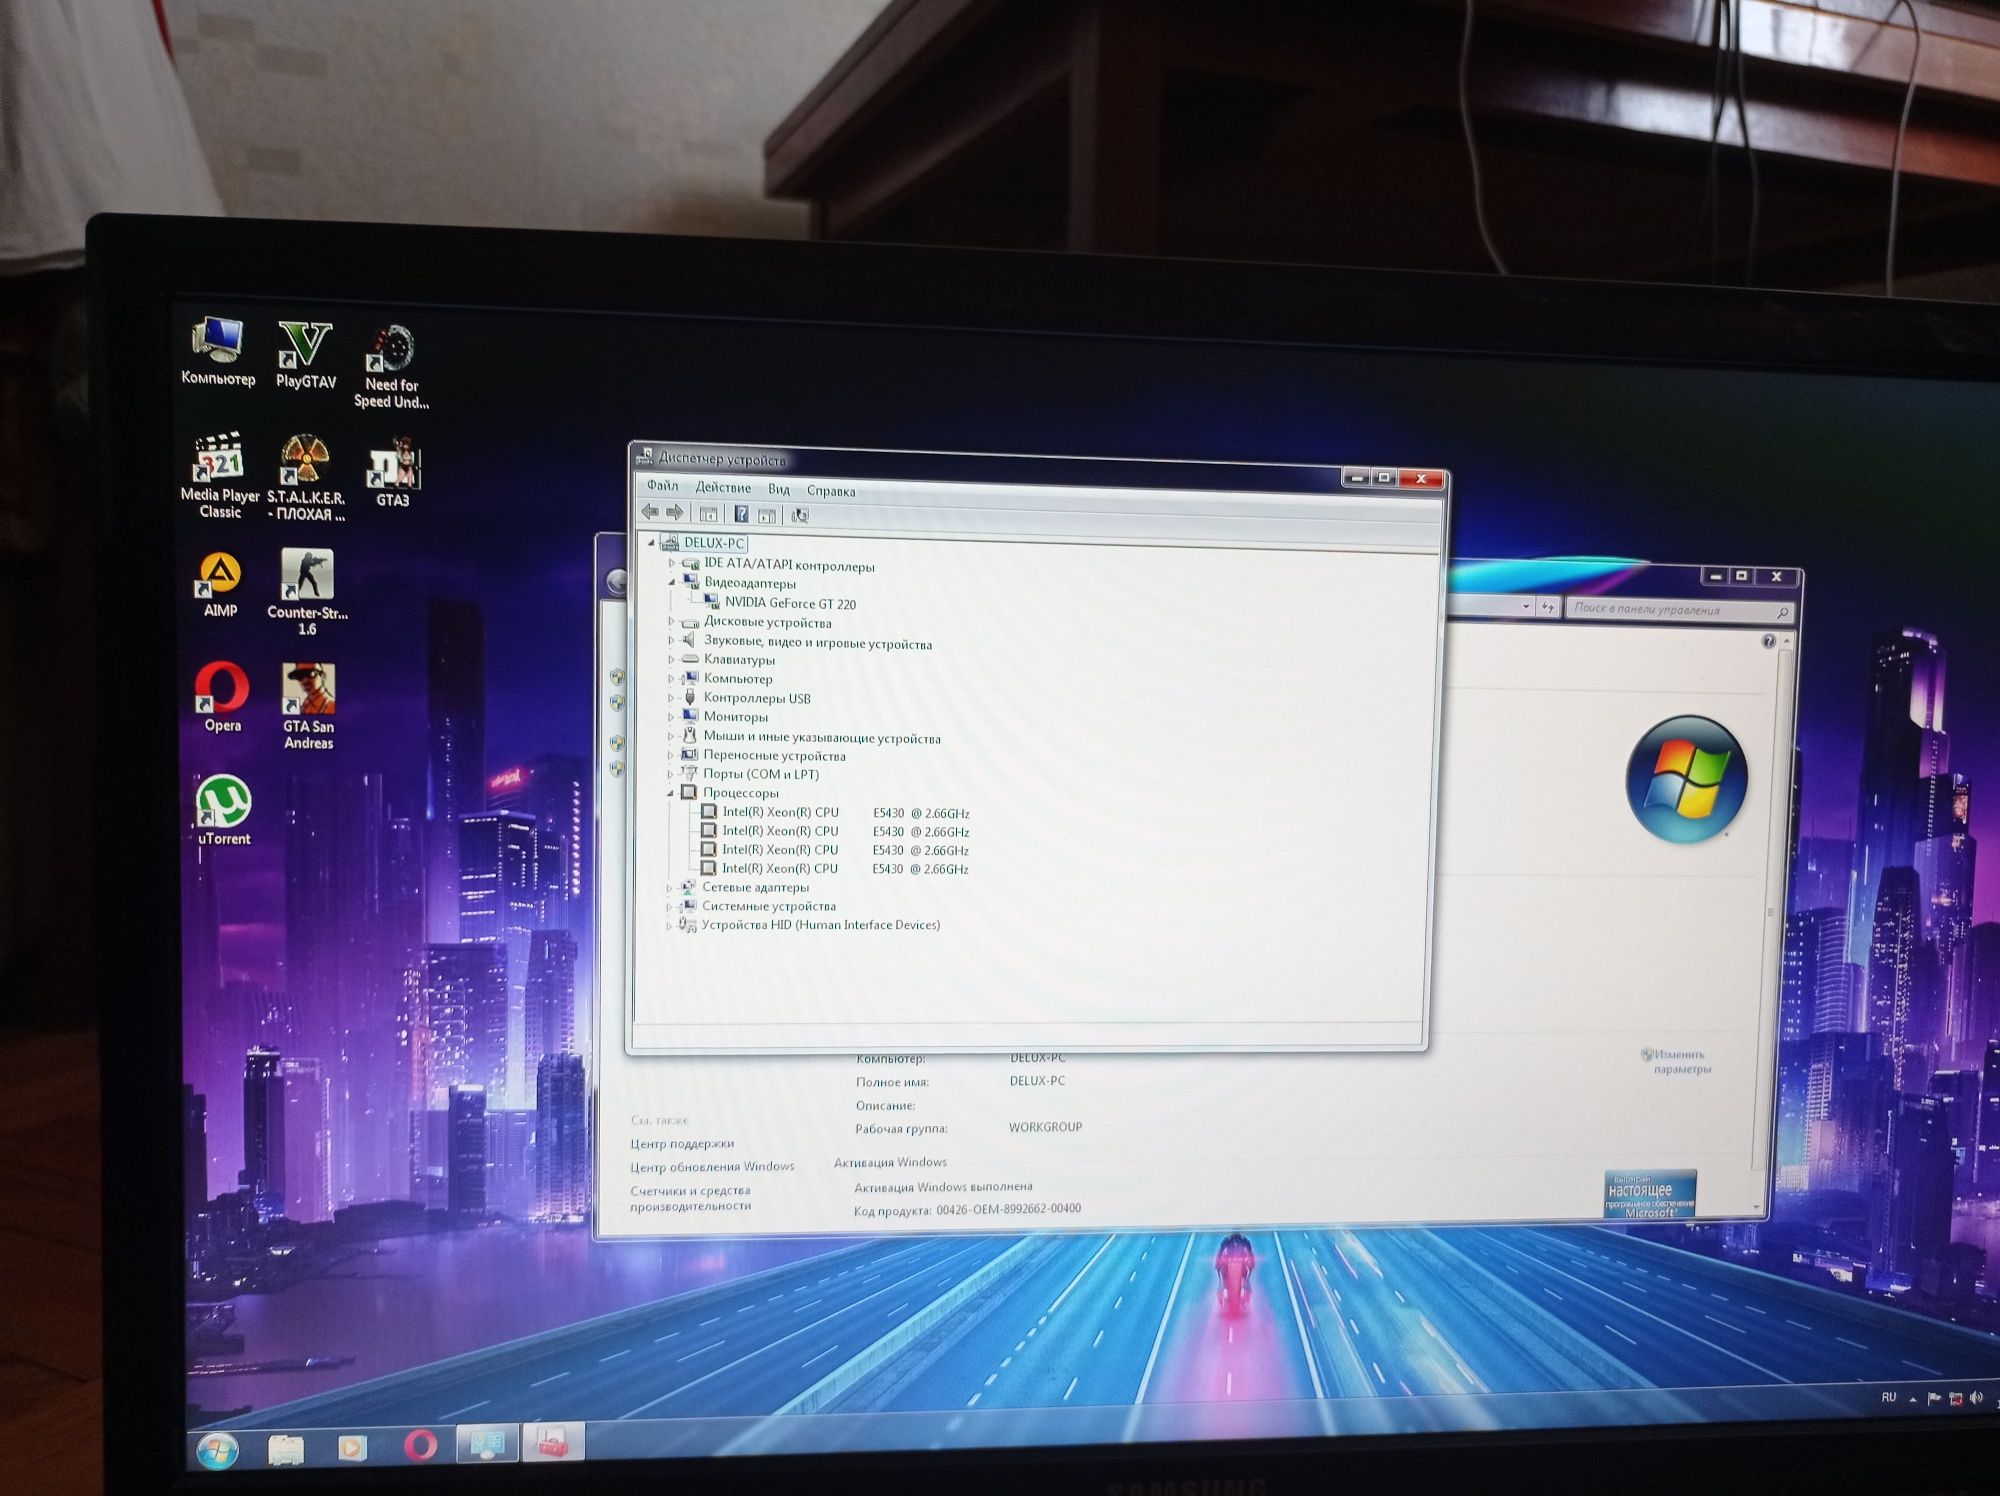Collapse the Процессоры node
2000x1496 pixels.
click(x=670, y=793)
